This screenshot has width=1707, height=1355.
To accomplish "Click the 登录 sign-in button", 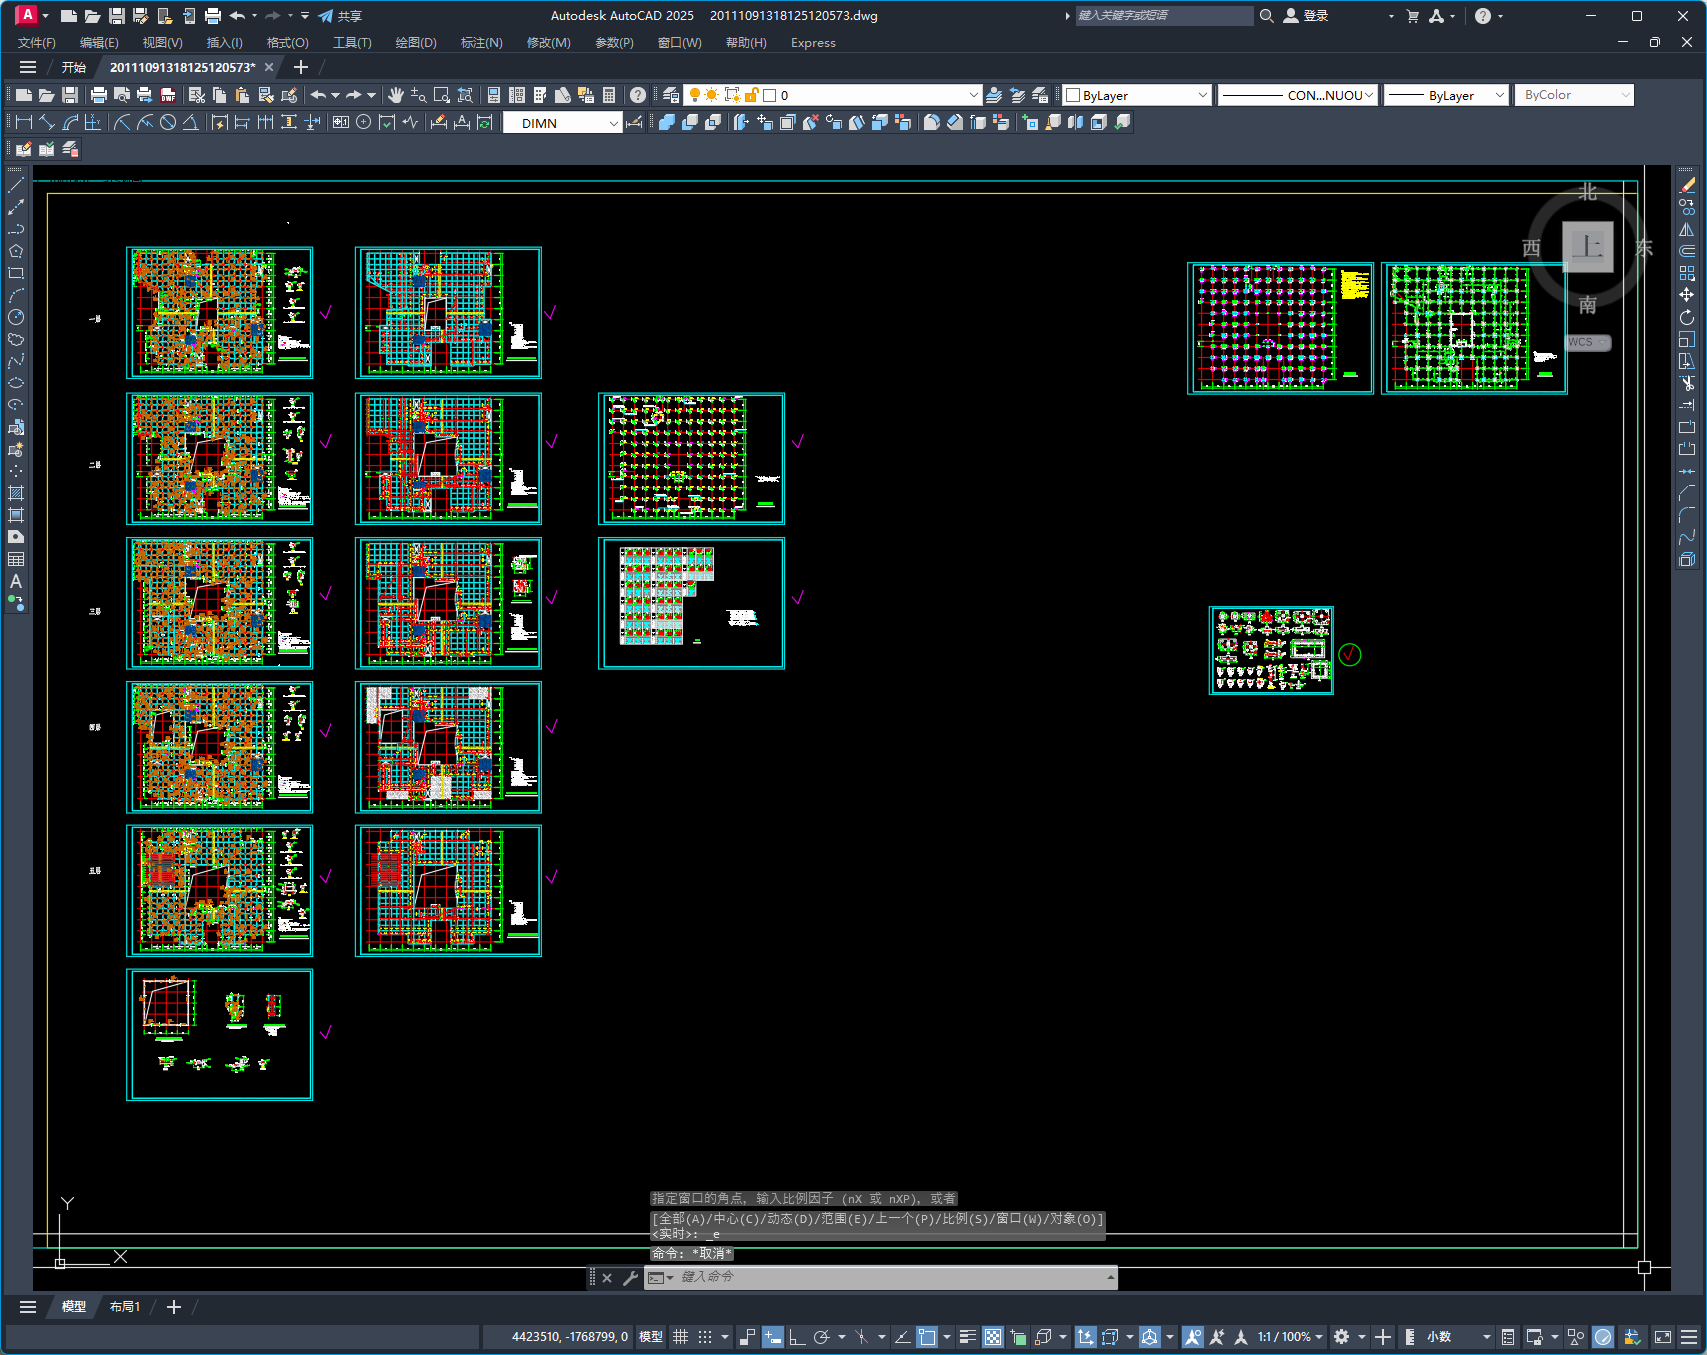I will [x=1306, y=16].
